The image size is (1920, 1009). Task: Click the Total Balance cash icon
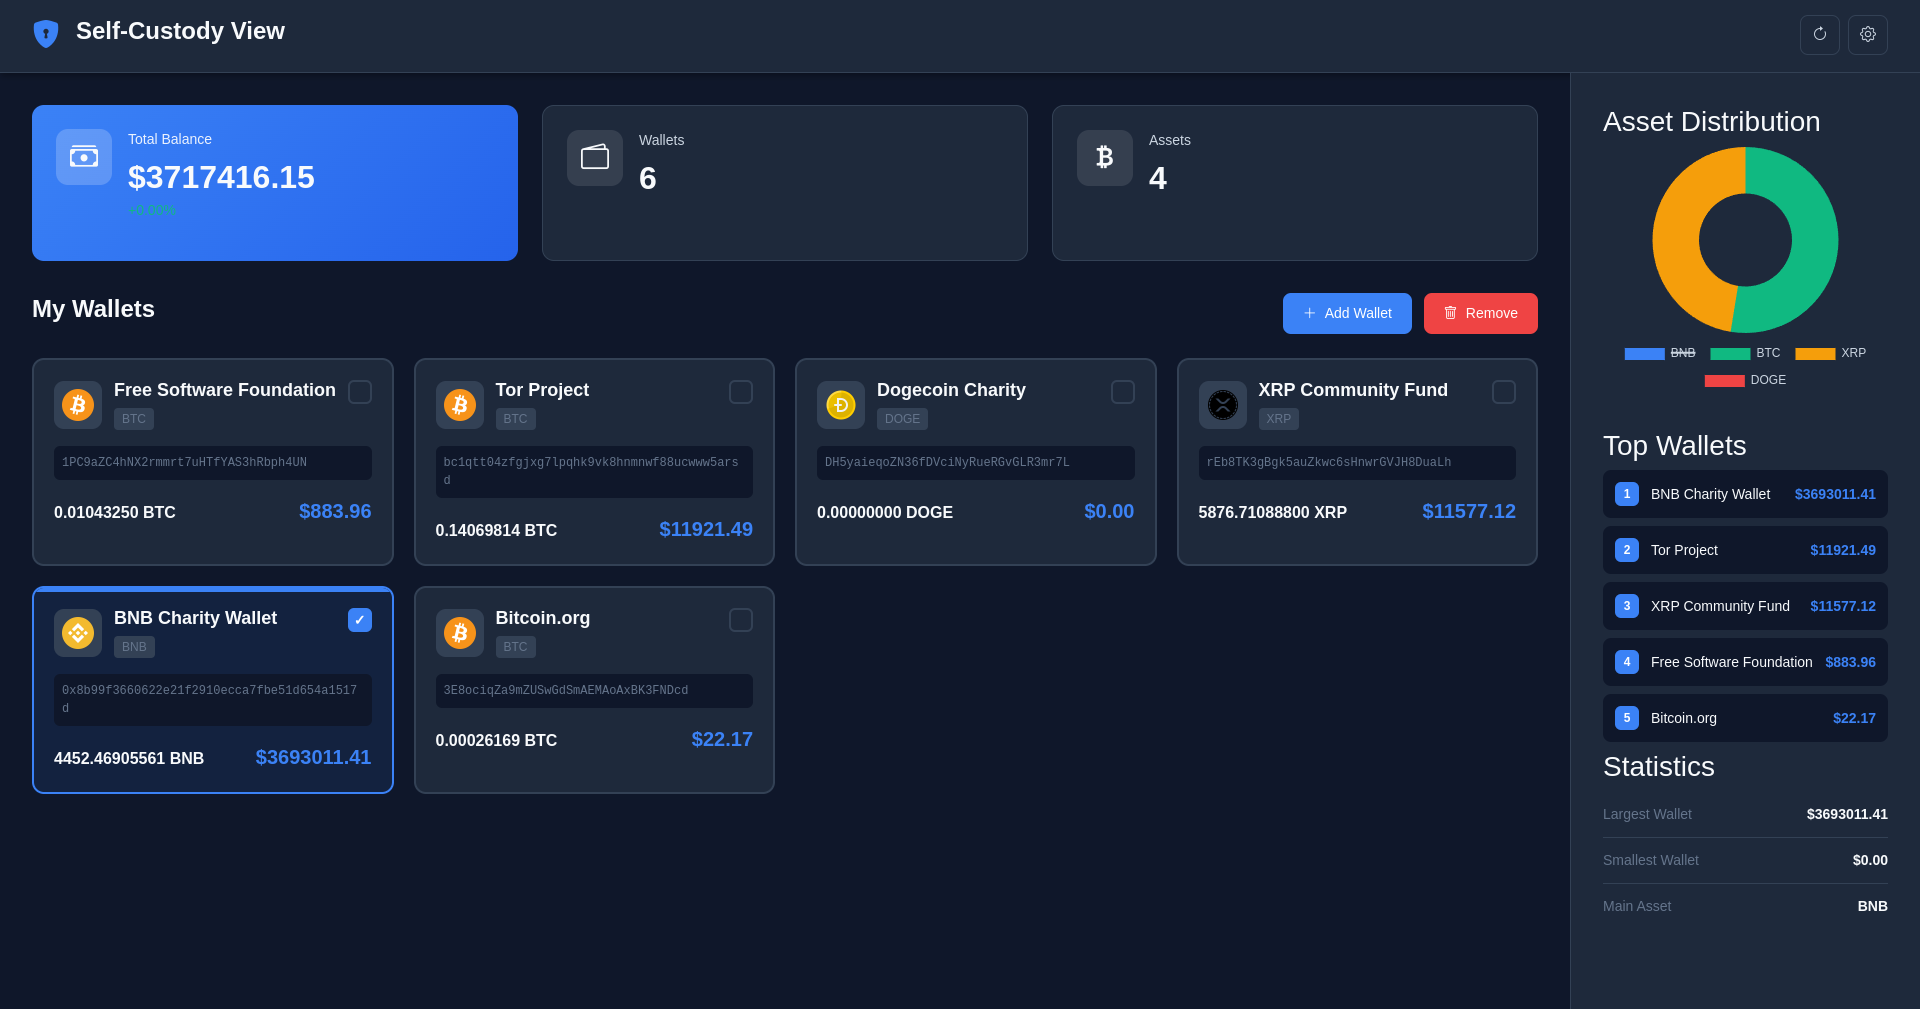[x=84, y=157]
